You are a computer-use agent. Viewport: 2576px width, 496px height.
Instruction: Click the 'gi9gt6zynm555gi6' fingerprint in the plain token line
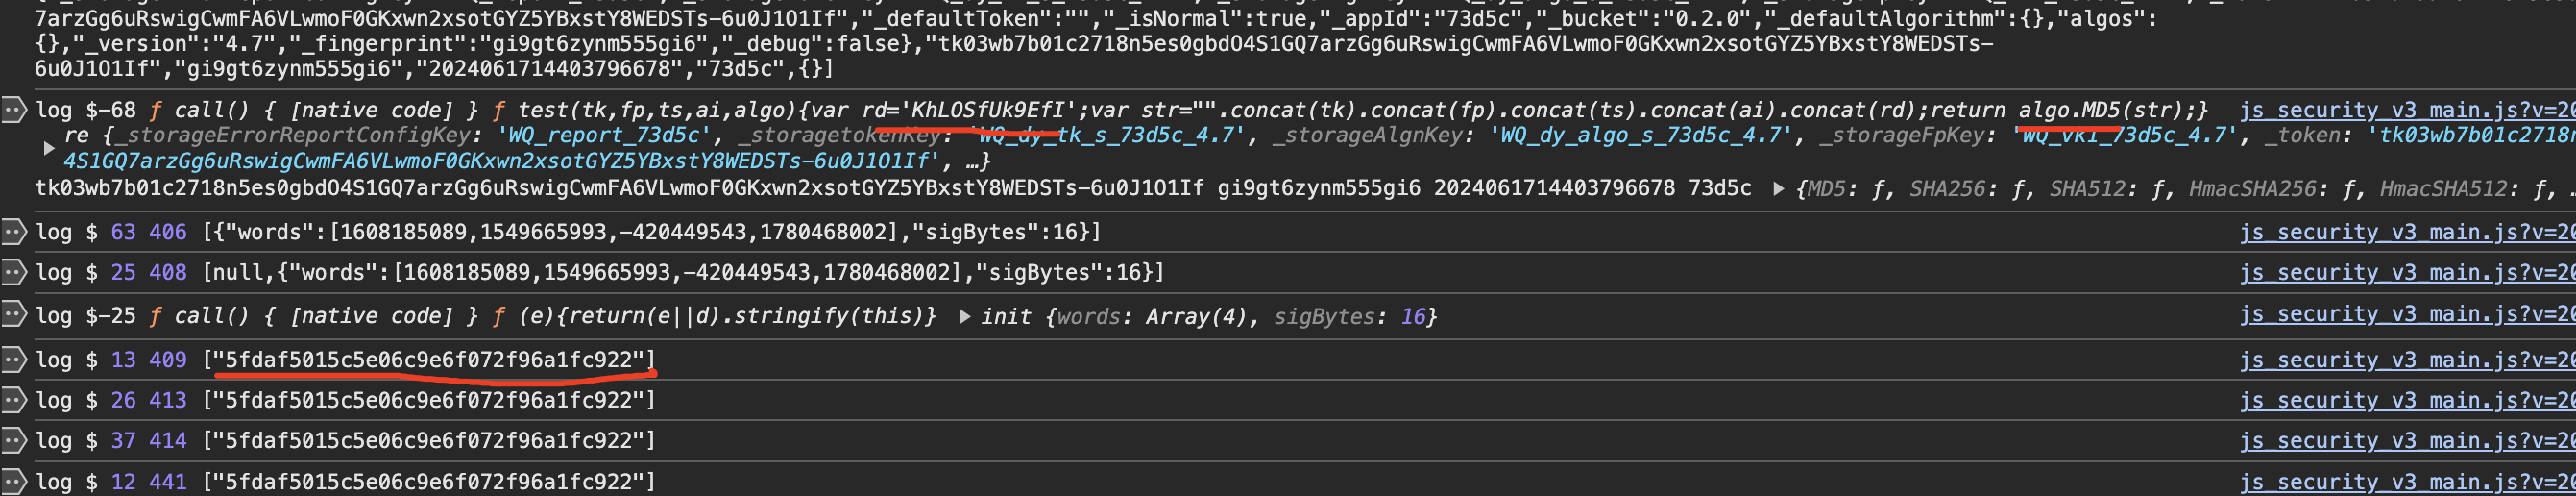[x=1318, y=188]
